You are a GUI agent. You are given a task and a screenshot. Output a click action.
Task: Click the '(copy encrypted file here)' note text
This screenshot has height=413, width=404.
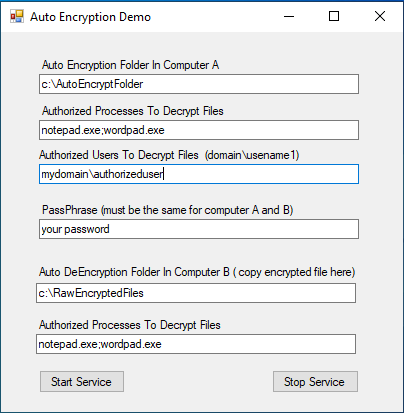(294, 272)
